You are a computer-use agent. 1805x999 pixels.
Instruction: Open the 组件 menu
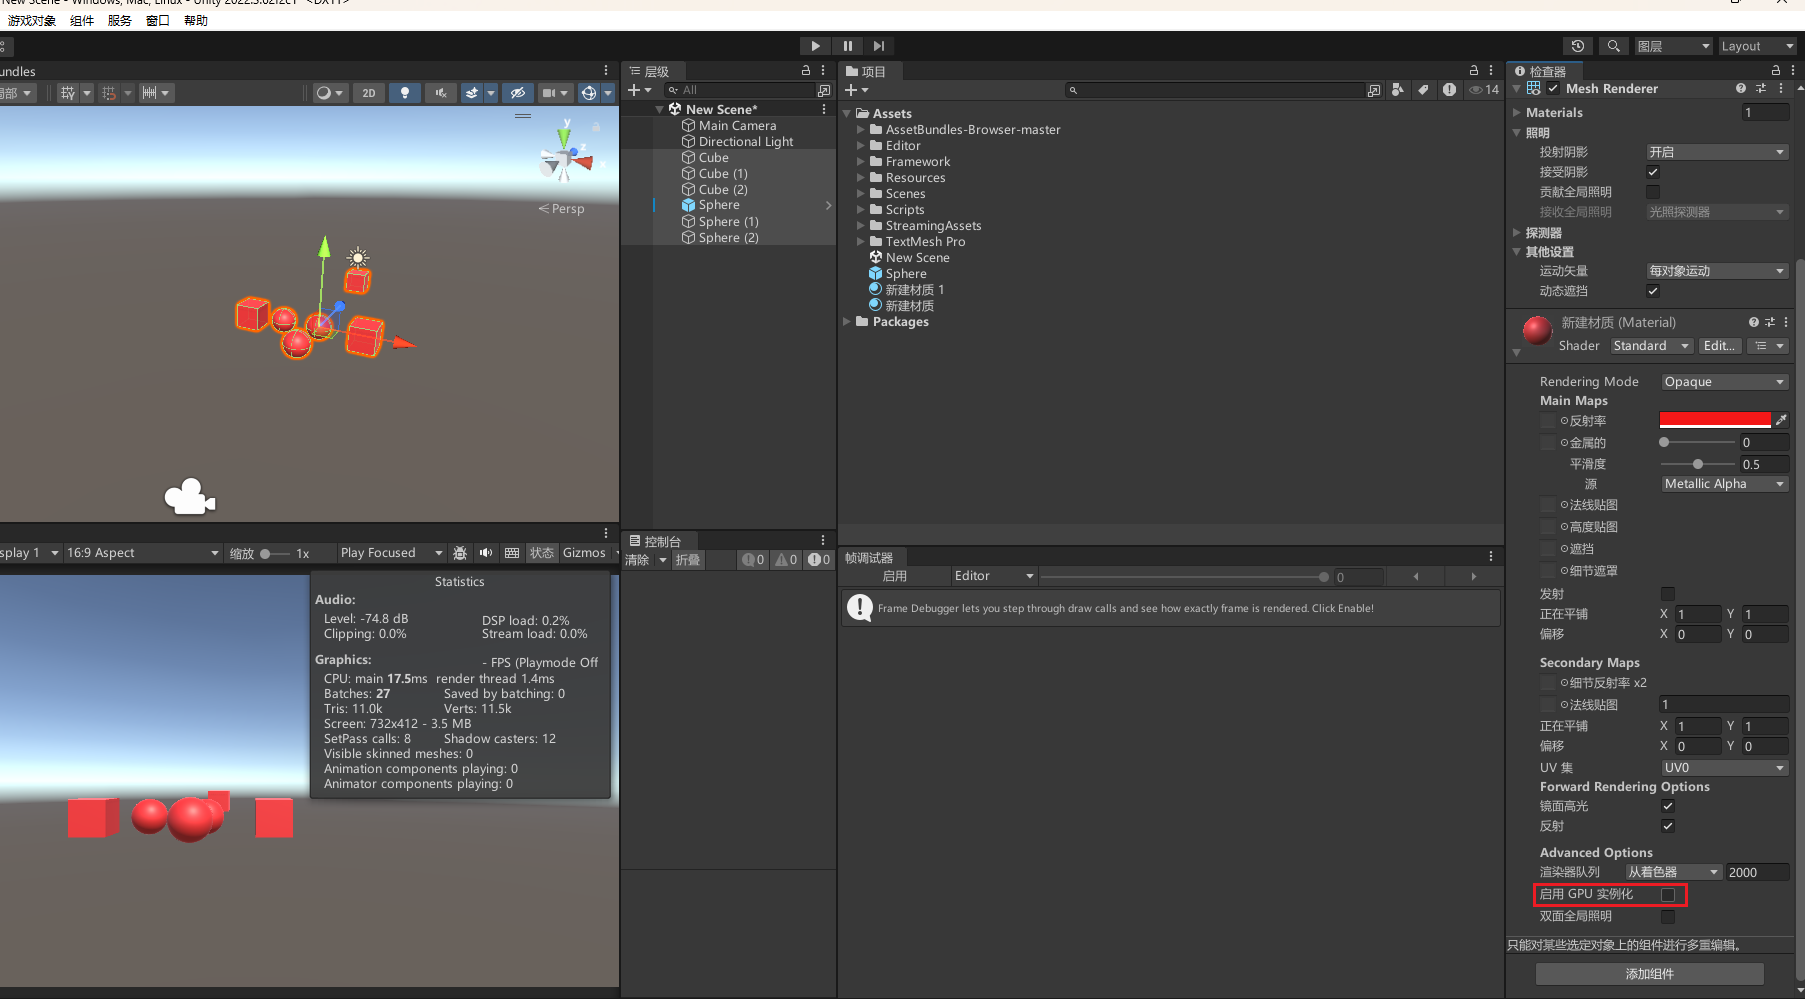click(82, 21)
